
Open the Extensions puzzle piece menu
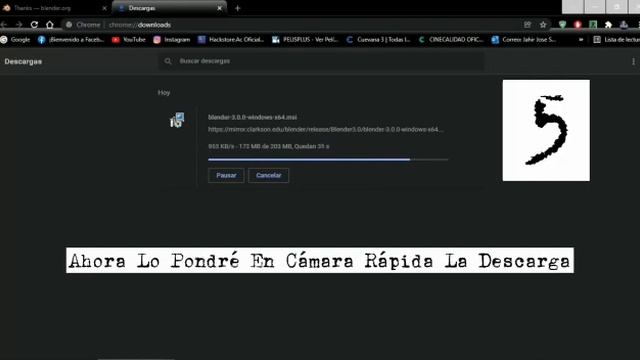point(608,24)
